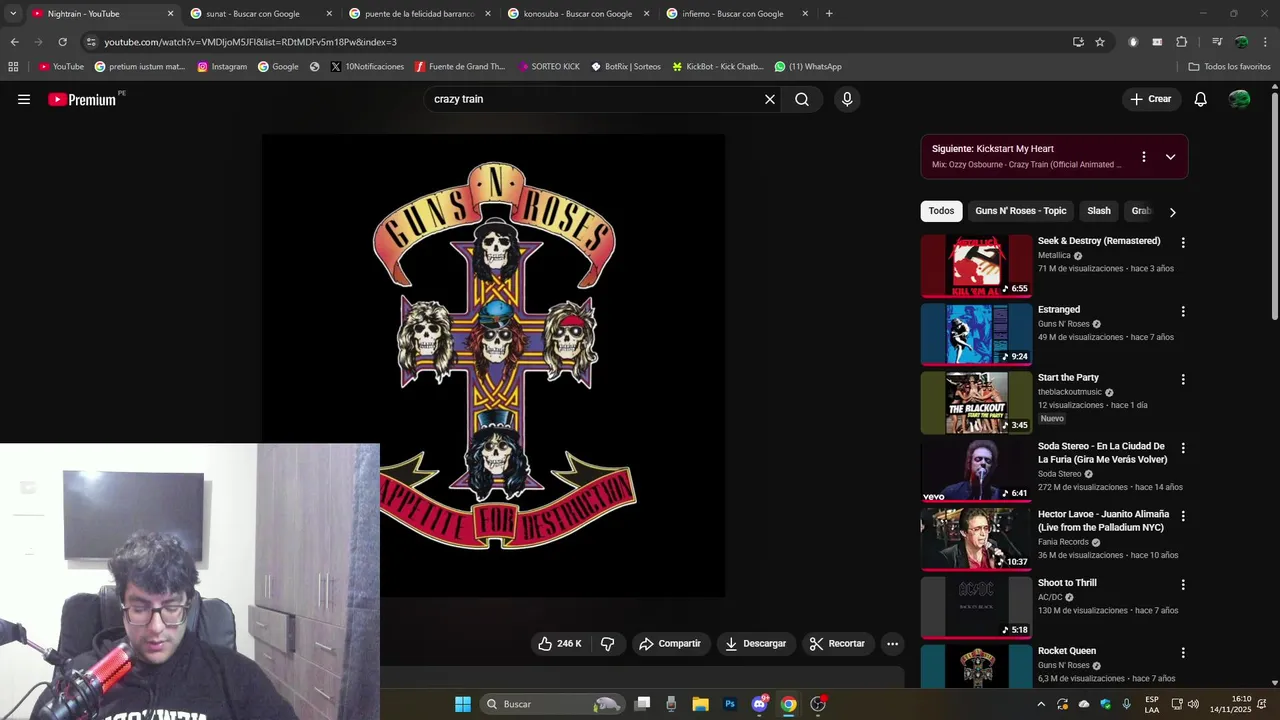Switch to infierno - Buscar con Google tab
Image resolution: width=1280 pixels, height=720 pixels.
(x=736, y=14)
